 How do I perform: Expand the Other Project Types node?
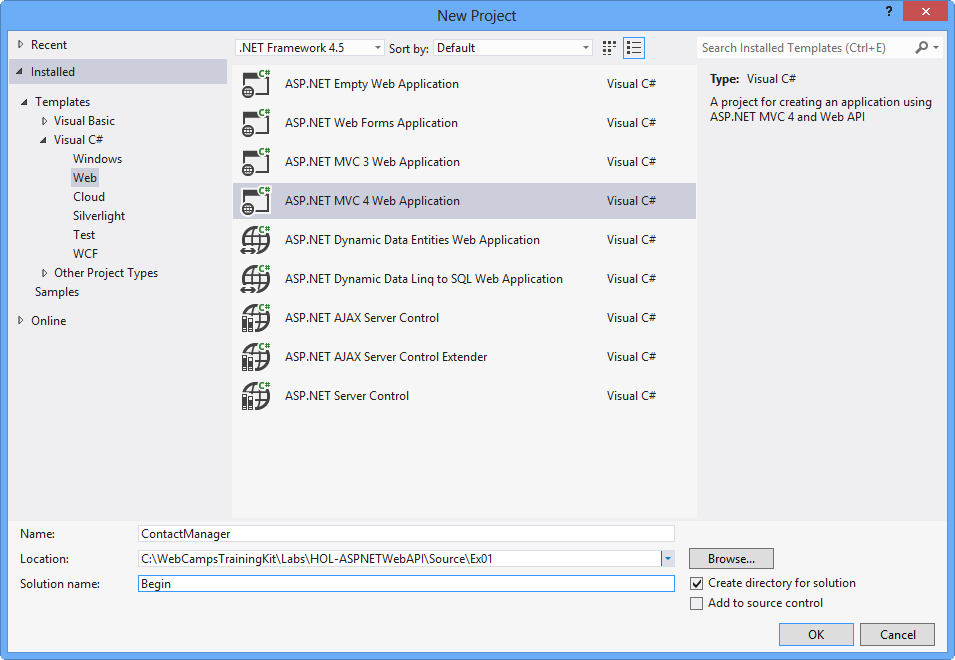pyautogui.click(x=44, y=272)
